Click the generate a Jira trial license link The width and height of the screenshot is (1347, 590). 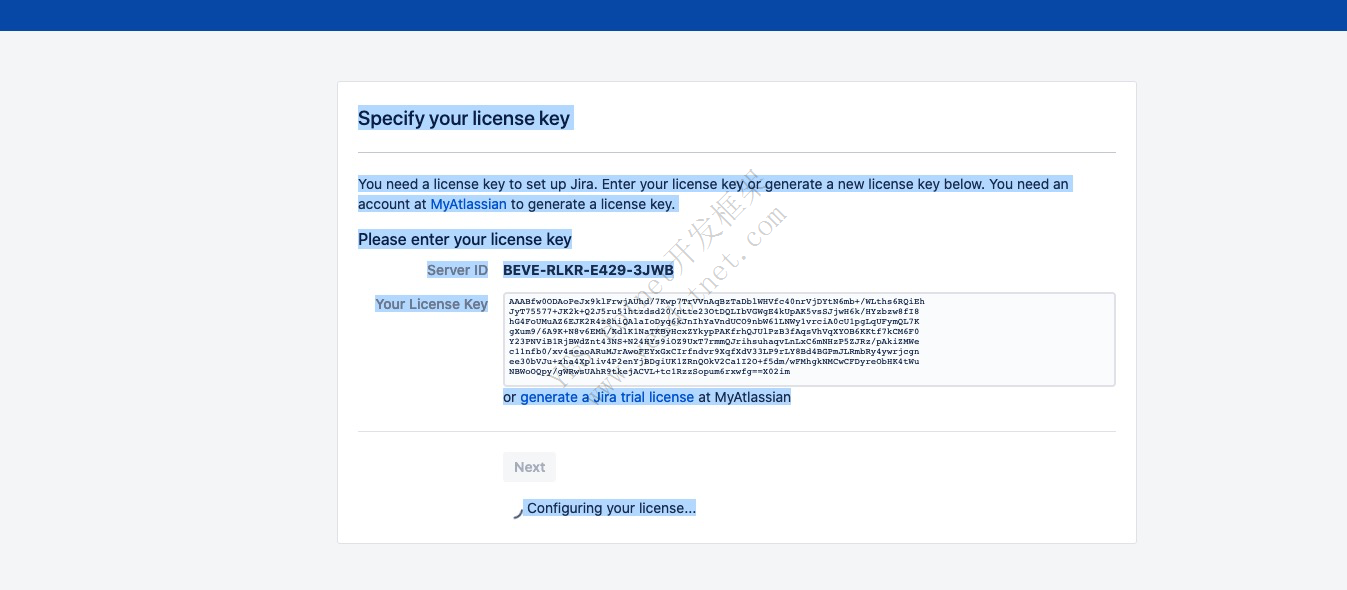(x=607, y=397)
